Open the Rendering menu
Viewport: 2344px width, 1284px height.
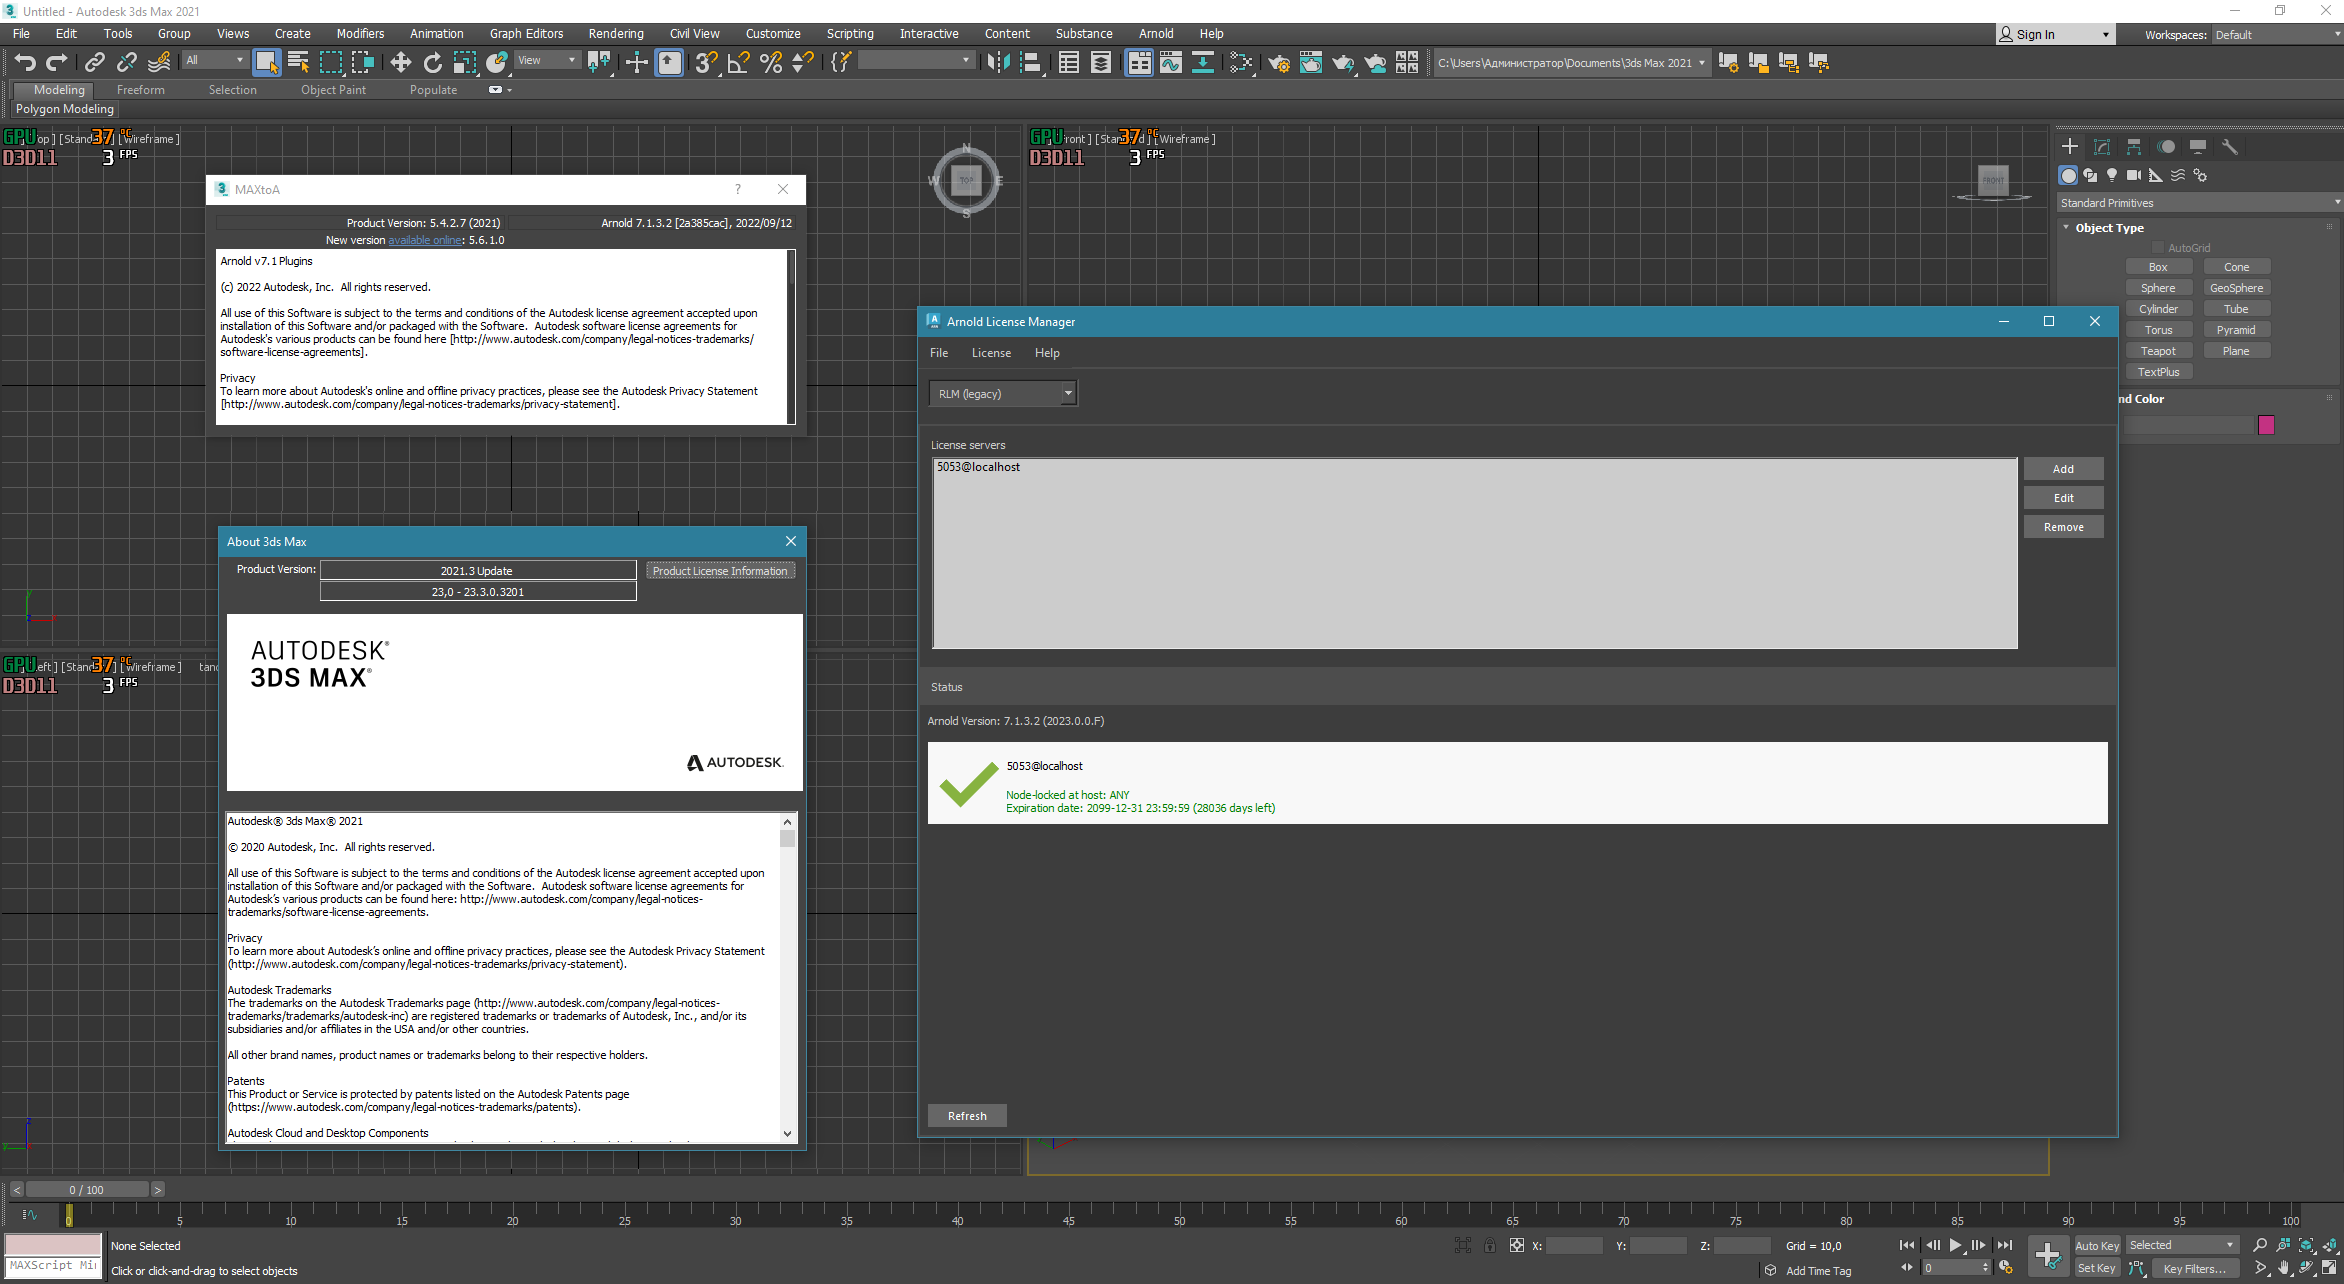(x=616, y=33)
